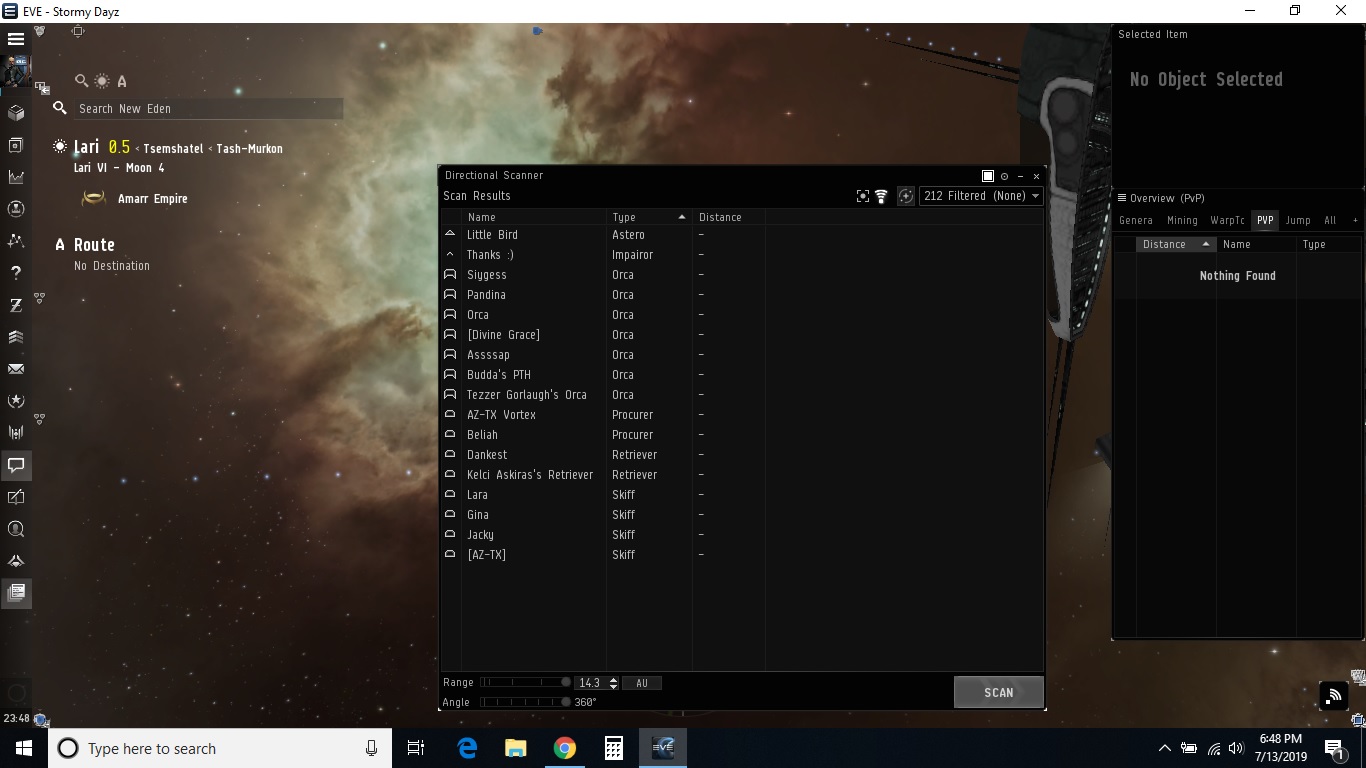Adjust the Range slider in scanner
The image size is (1366, 768).
coord(525,682)
